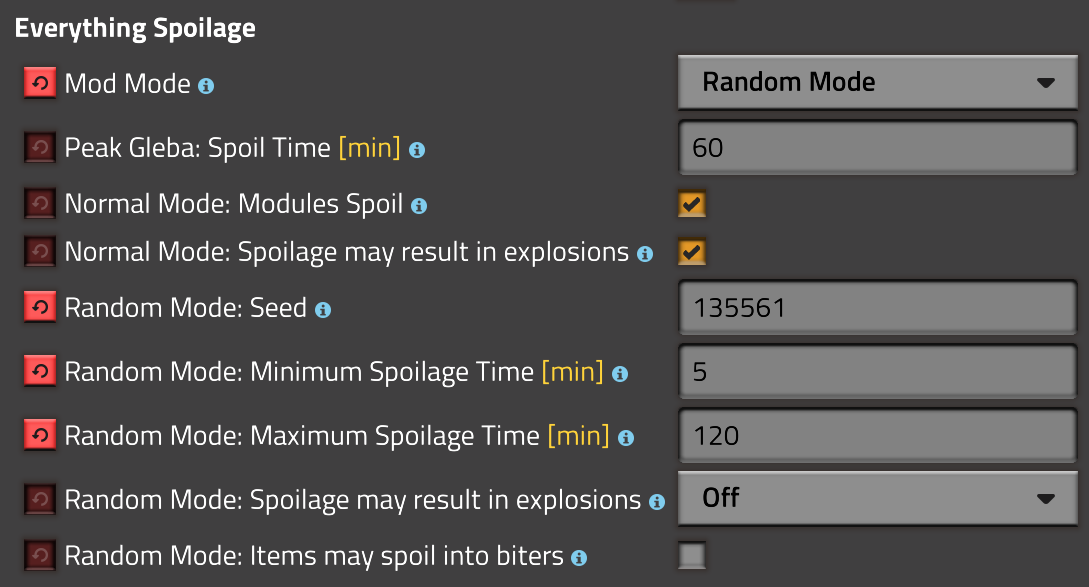1089x587 pixels.
Task: Click the info icon beside Random Mode: Seed
Action: [x=322, y=310]
